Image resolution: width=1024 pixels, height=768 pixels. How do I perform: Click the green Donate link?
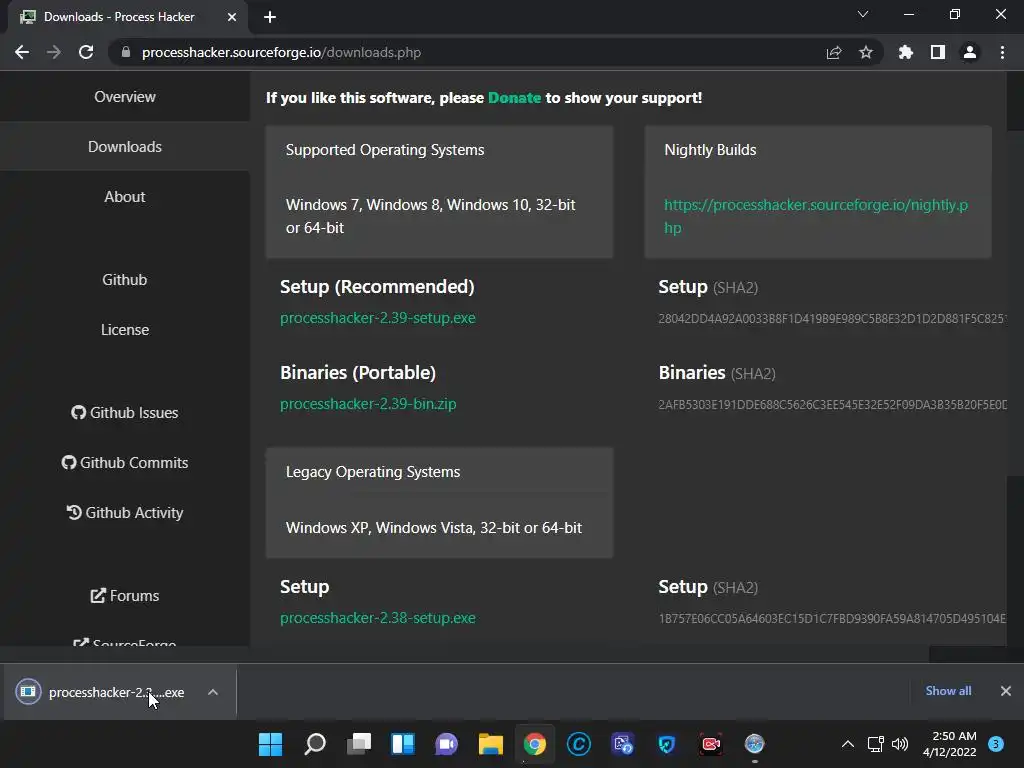click(x=514, y=98)
